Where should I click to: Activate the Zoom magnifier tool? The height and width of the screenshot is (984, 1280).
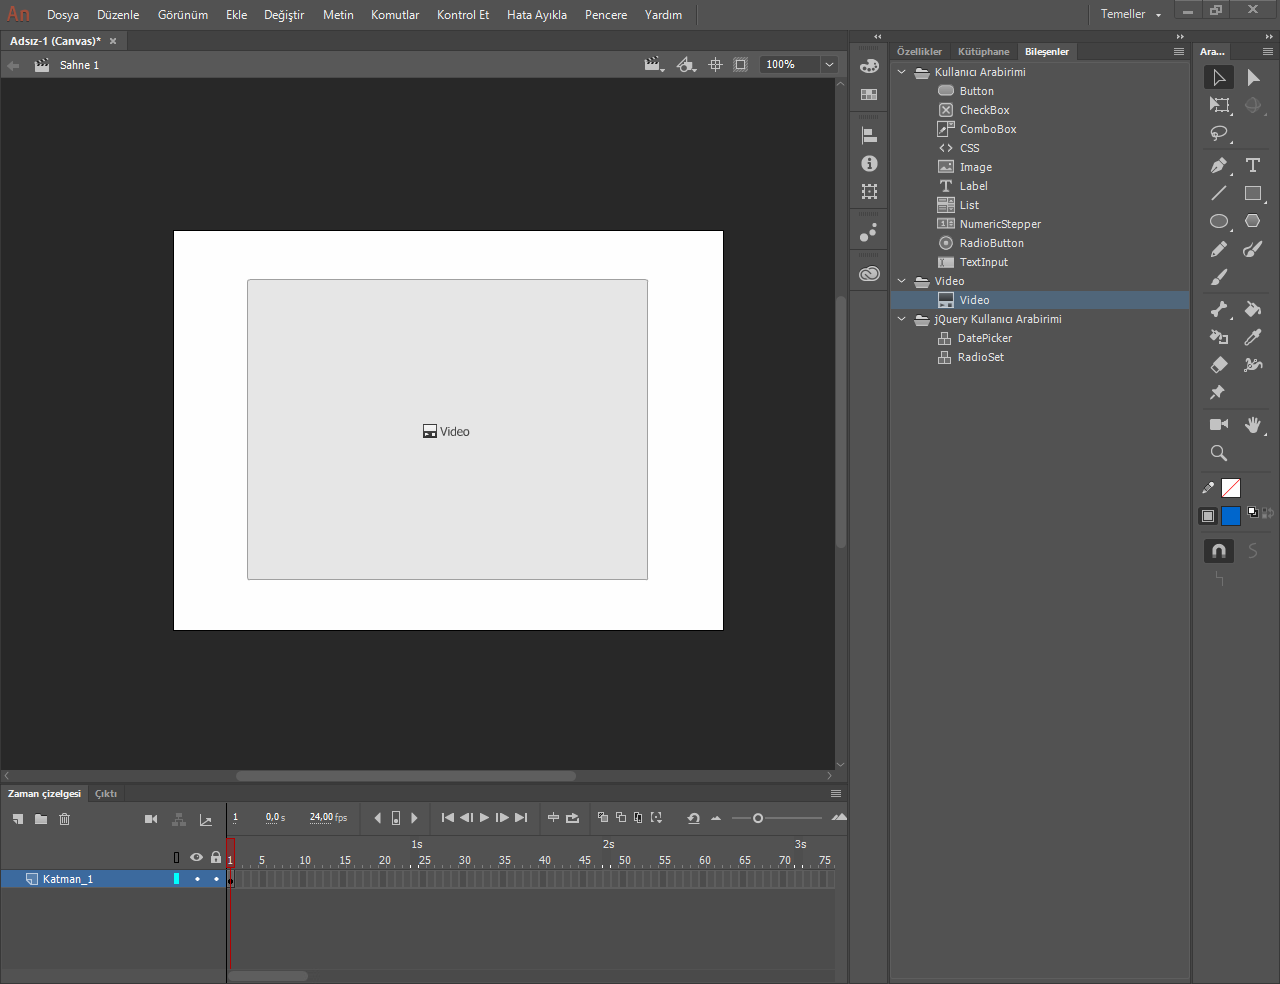pyautogui.click(x=1218, y=453)
